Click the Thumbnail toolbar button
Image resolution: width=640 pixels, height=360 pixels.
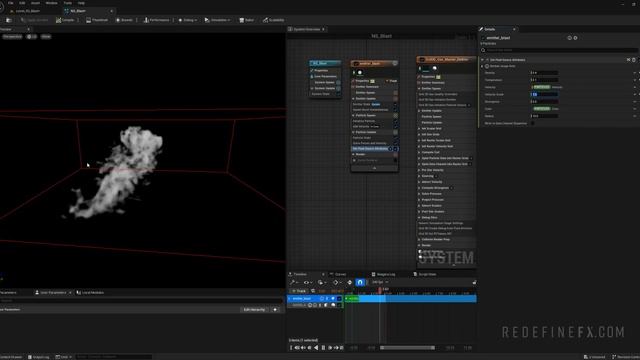click(x=97, y=20)
